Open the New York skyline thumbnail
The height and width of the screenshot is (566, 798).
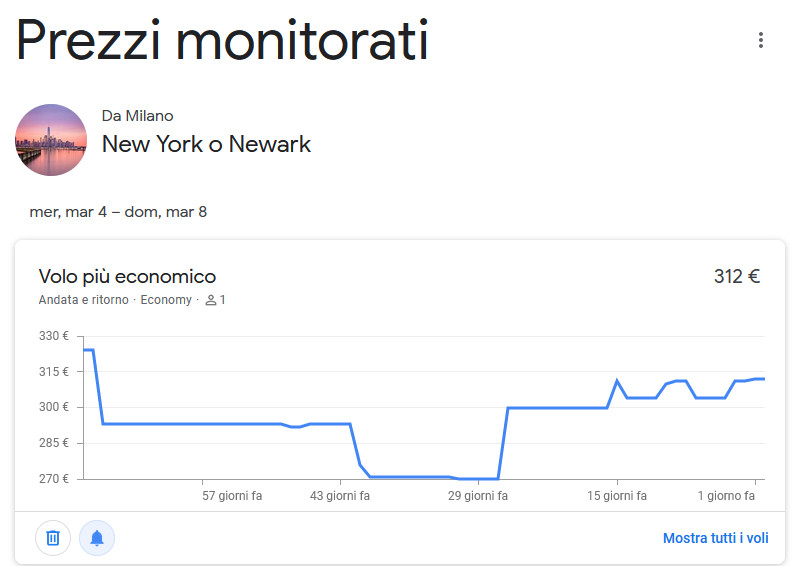[x=51, y=140]
